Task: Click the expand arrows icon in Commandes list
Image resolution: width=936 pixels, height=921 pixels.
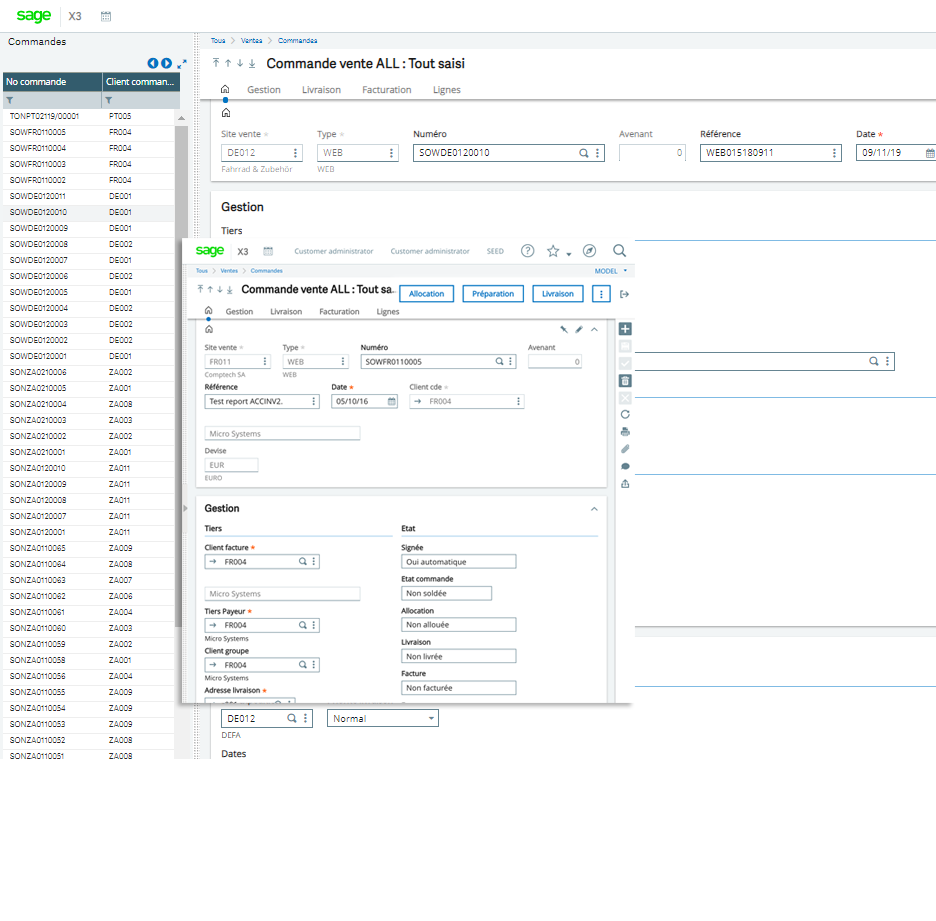Action: 182,63
